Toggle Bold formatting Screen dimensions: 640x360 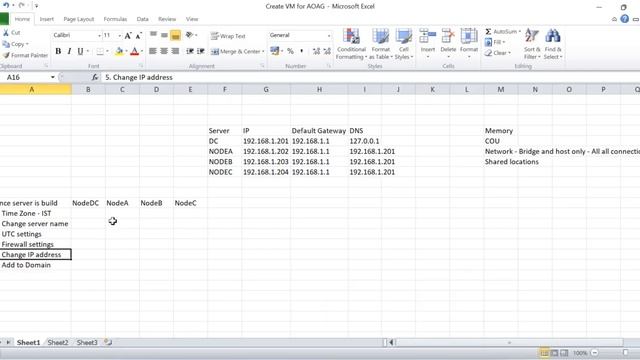[58, 51]
